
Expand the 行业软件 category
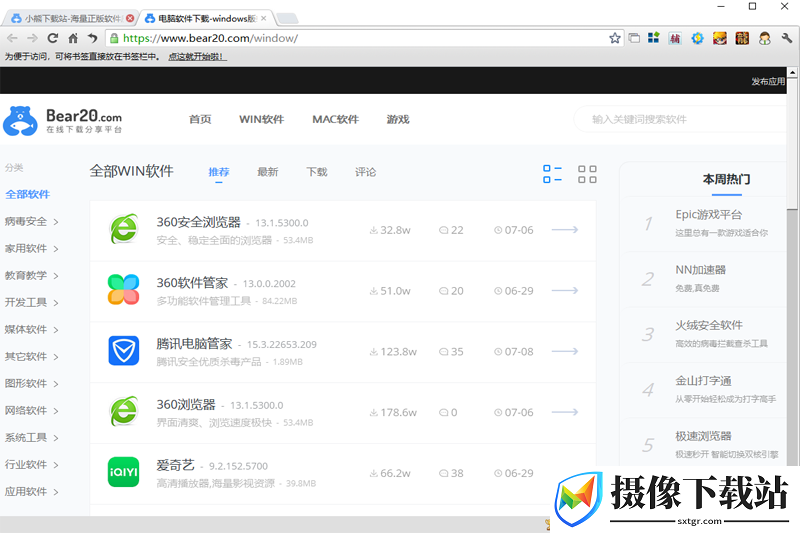click(x=32, y=465)
